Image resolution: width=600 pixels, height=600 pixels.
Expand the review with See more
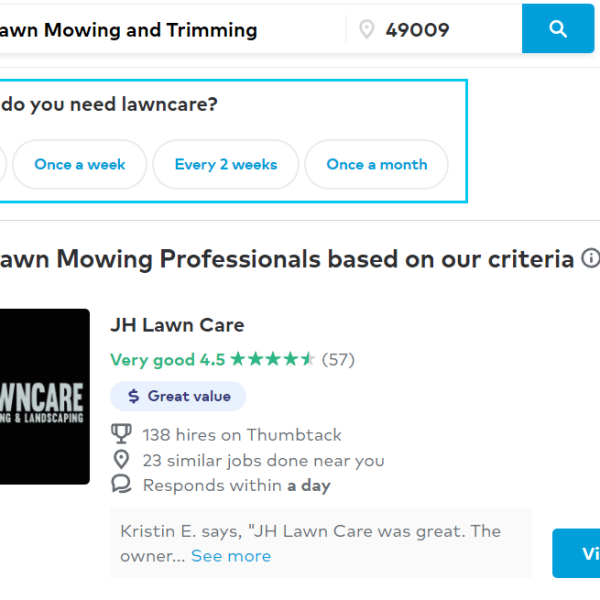pos(231,556)
